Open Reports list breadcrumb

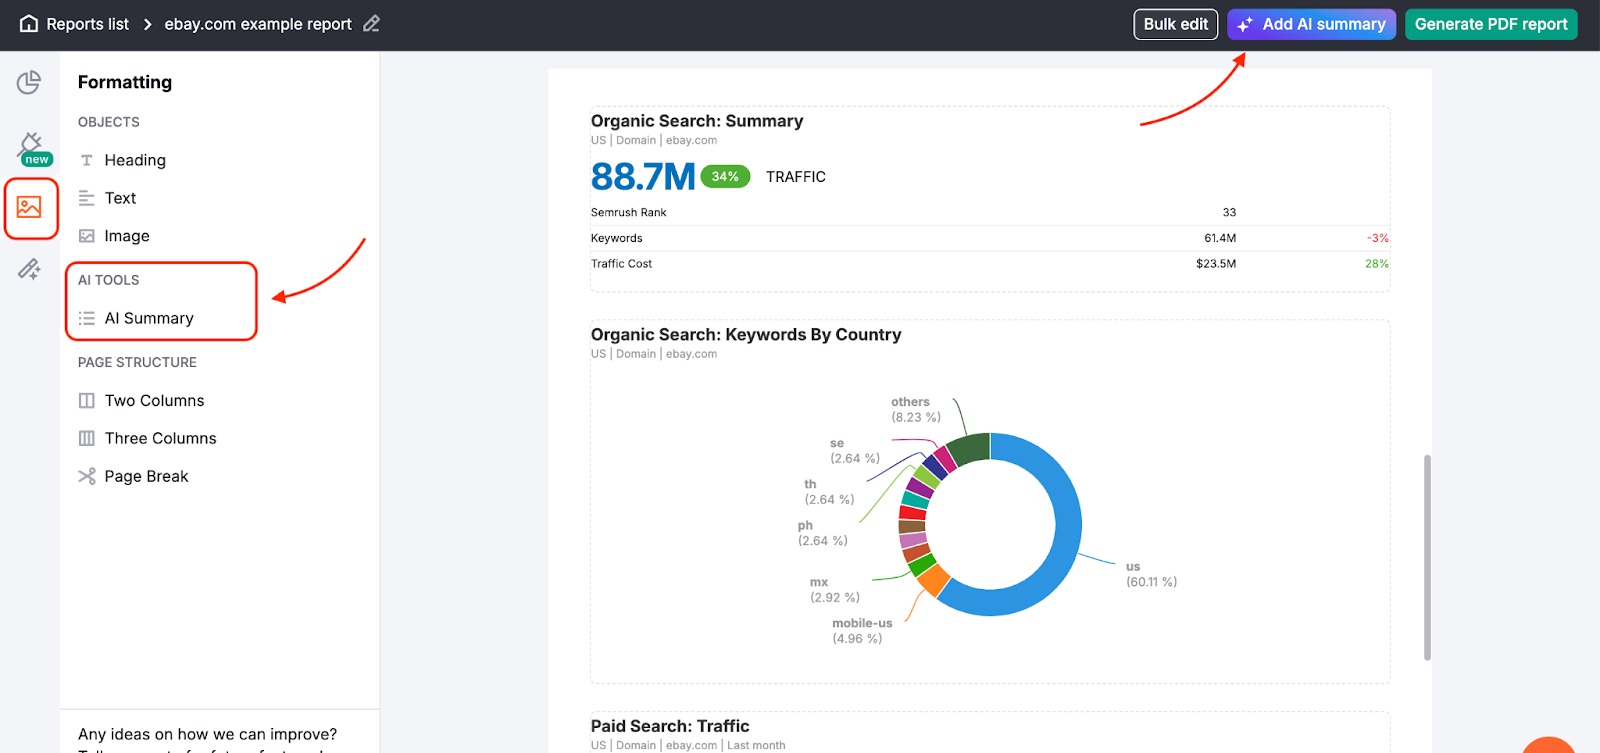(x=88, y=24)
